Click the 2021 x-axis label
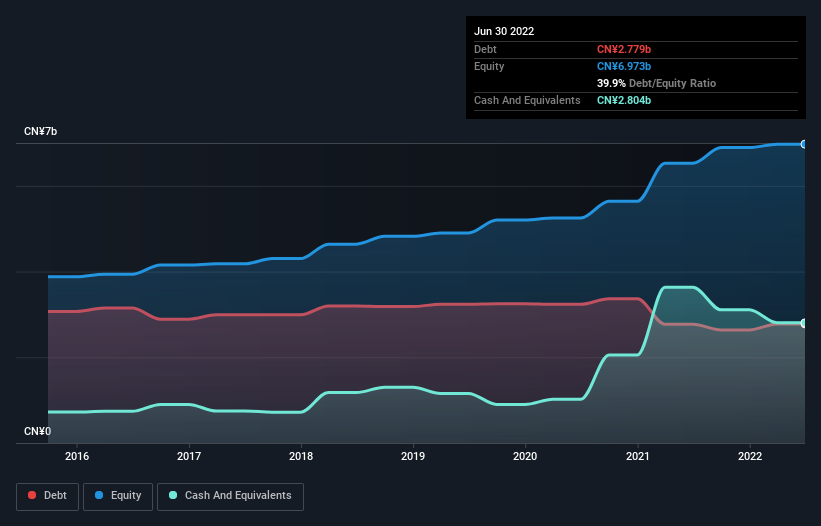Screen dimensions: 821x526 638,456
